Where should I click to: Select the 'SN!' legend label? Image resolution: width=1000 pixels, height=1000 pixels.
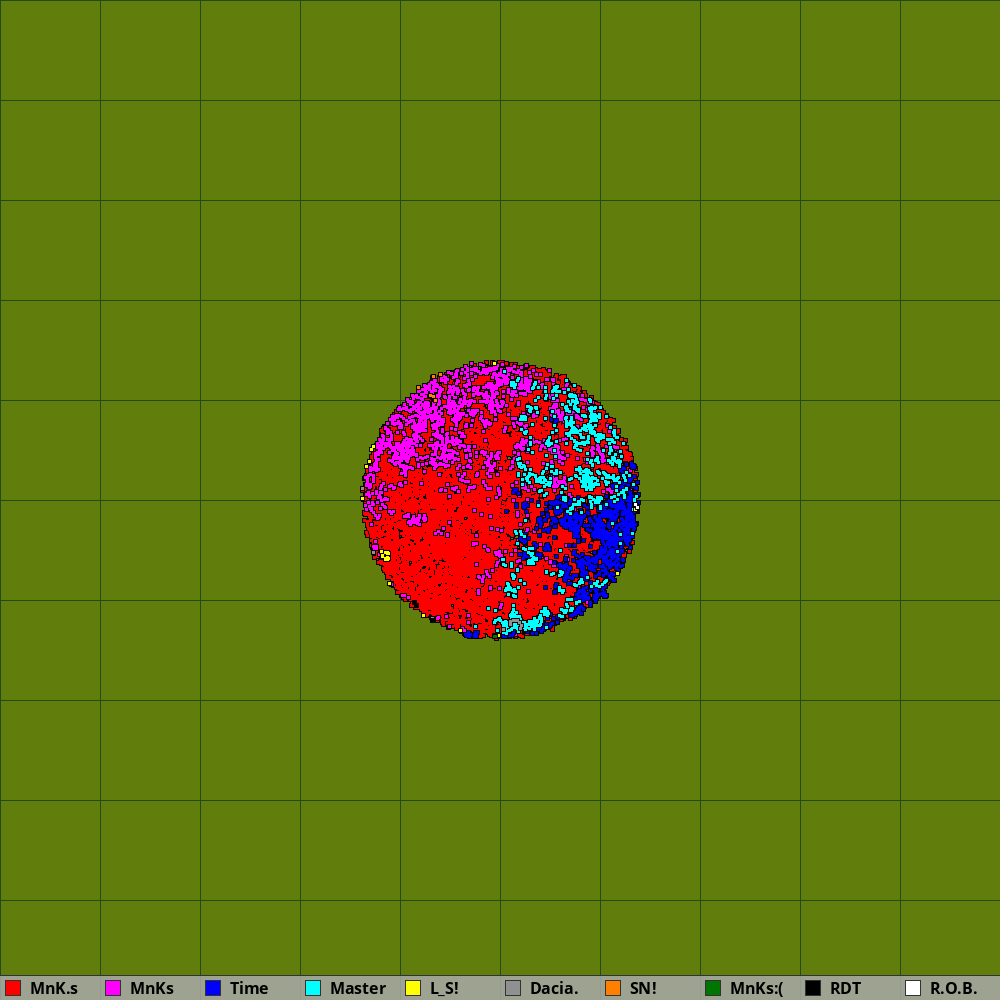[643, 989]
